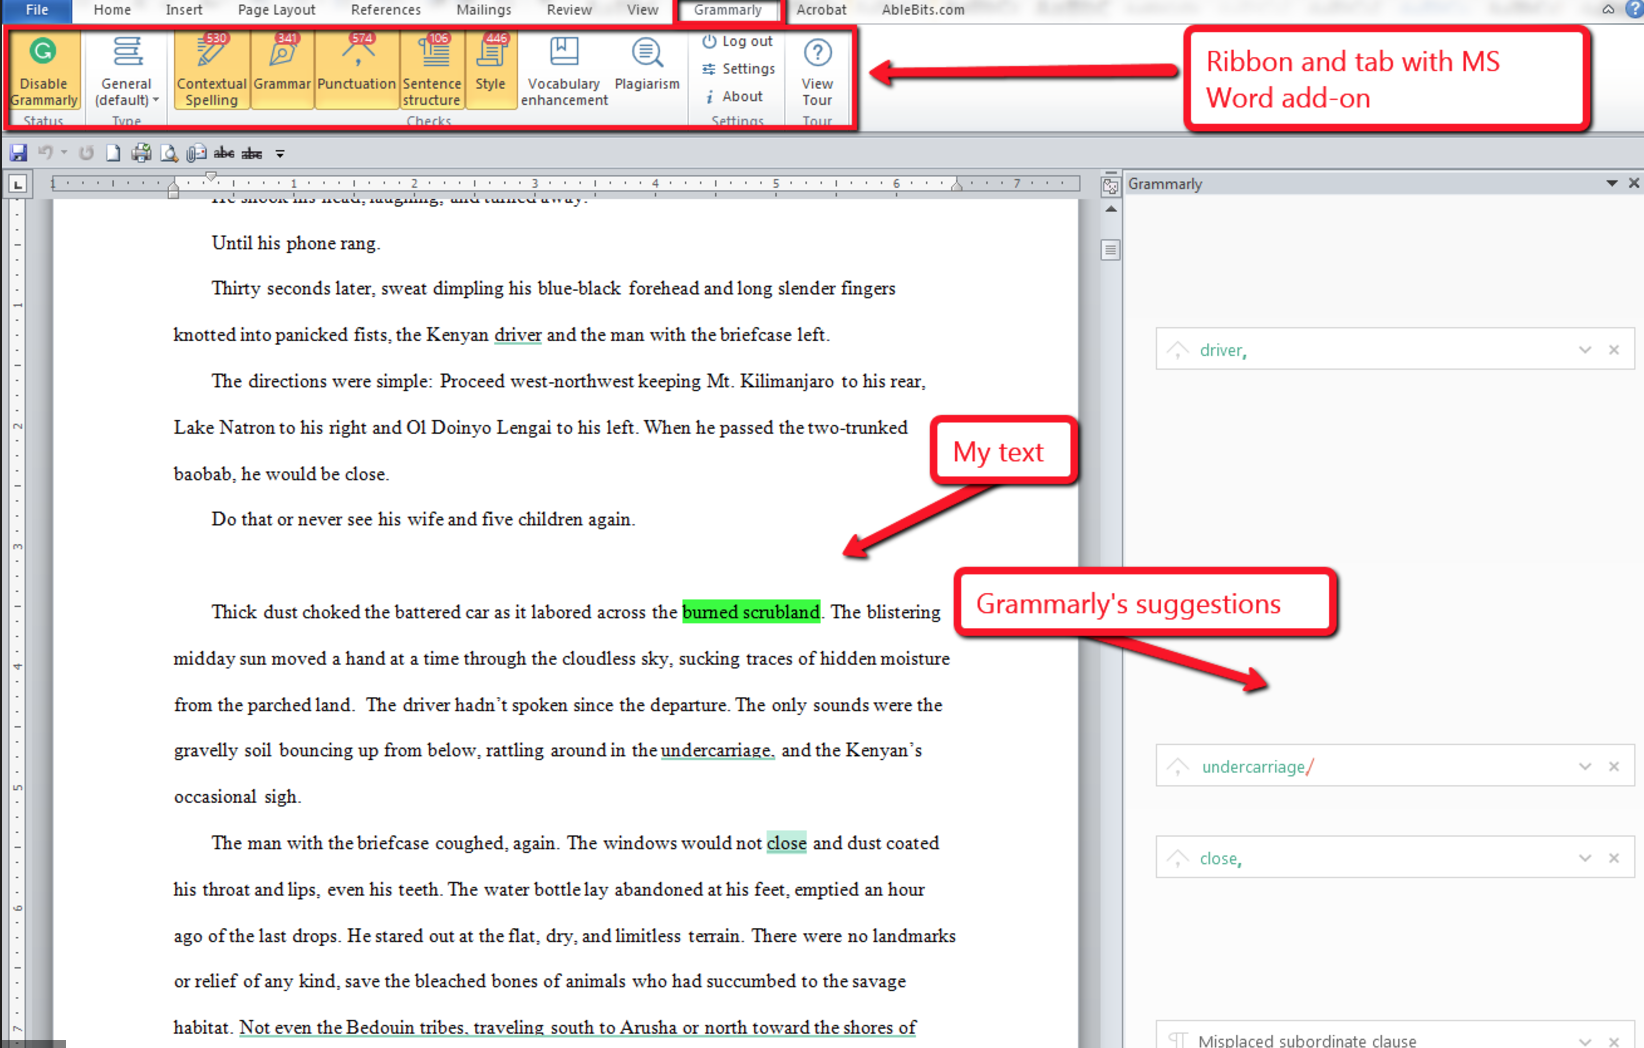Select the Grammarly ribbon tab
The height and width of the screenshot is (1048, 1644).
click(728, 10)
